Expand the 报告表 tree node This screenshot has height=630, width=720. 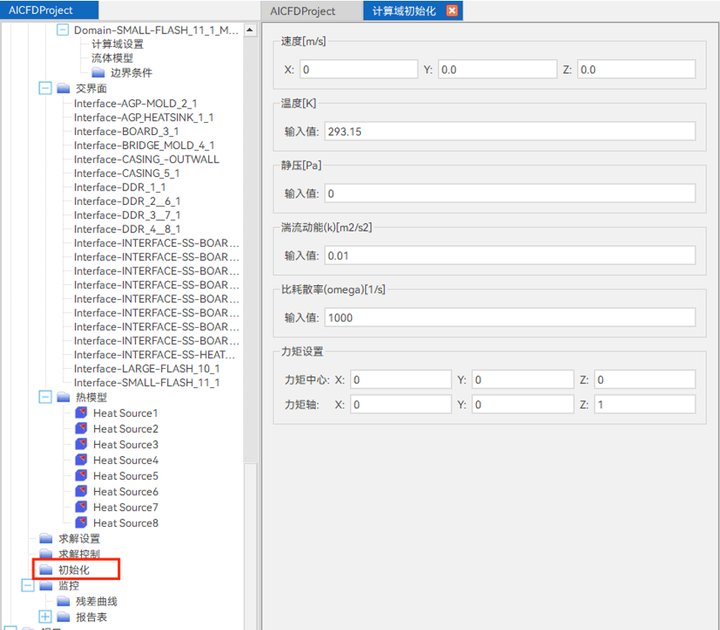point(45,617)
